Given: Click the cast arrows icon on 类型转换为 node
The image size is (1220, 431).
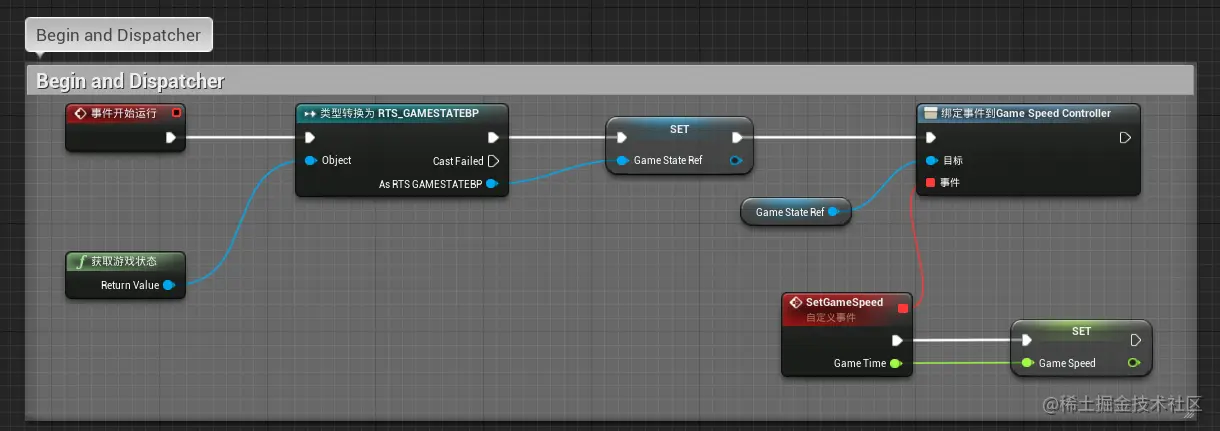Looking at the screenshot, I should 309,114.
